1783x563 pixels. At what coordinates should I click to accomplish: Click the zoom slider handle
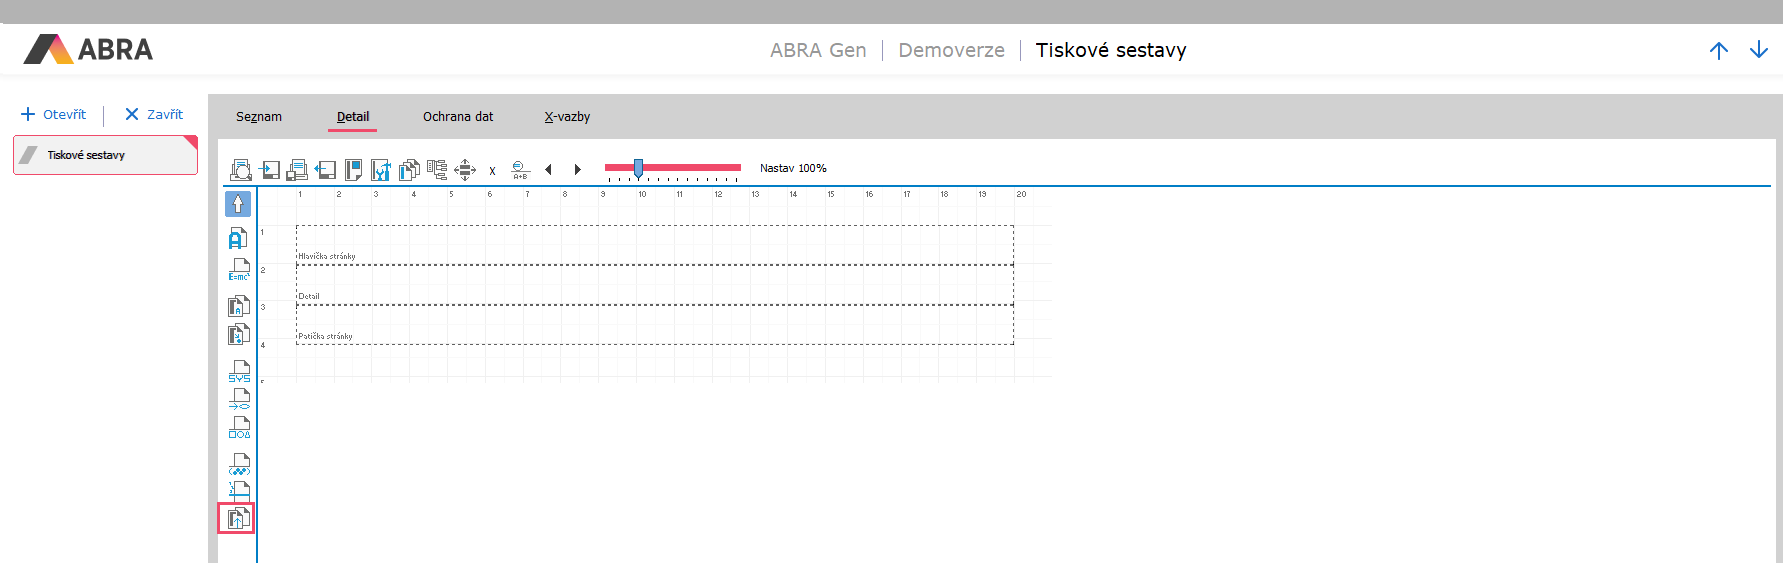638,168
